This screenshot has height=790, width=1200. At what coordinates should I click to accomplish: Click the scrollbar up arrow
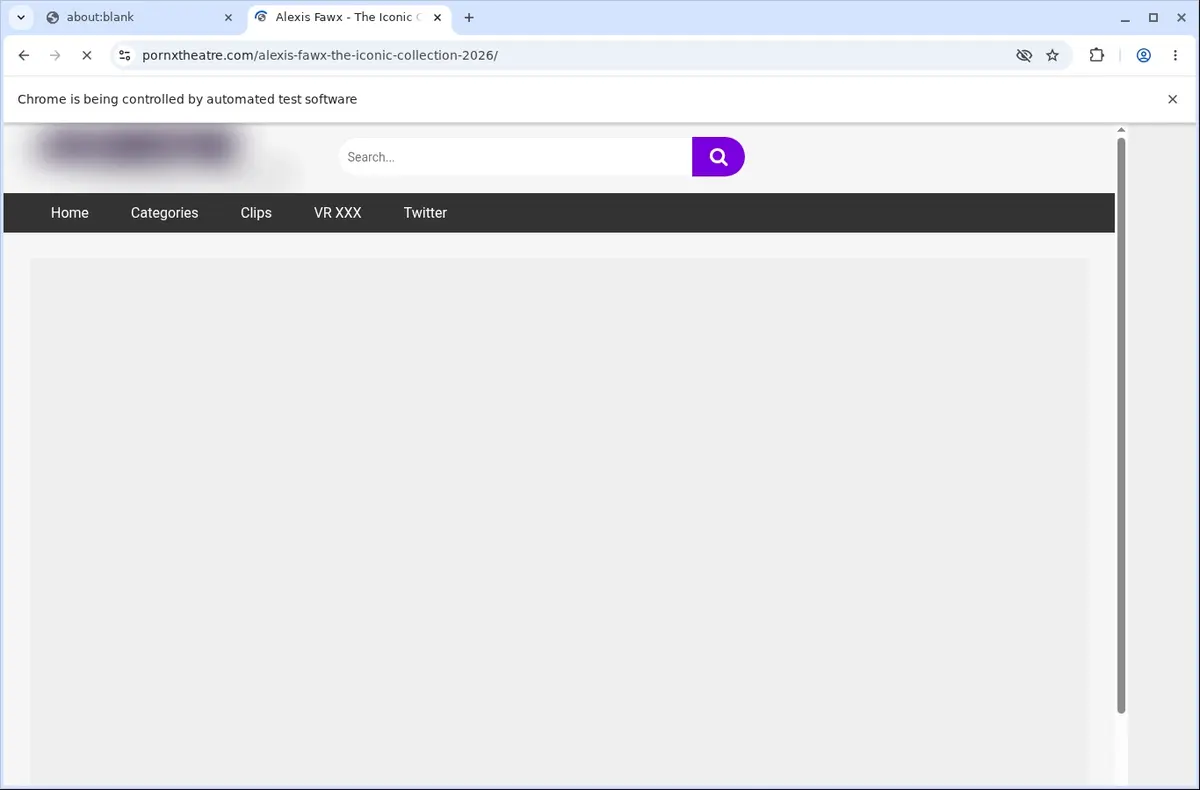[x=1121, y=130]
